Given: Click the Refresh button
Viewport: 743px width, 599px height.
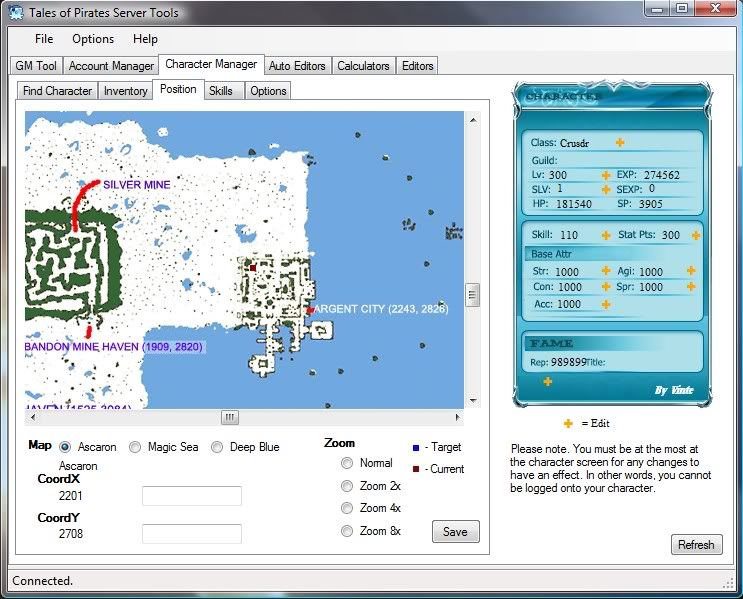Looking at the screenshot, I should (x=695, y=545).
